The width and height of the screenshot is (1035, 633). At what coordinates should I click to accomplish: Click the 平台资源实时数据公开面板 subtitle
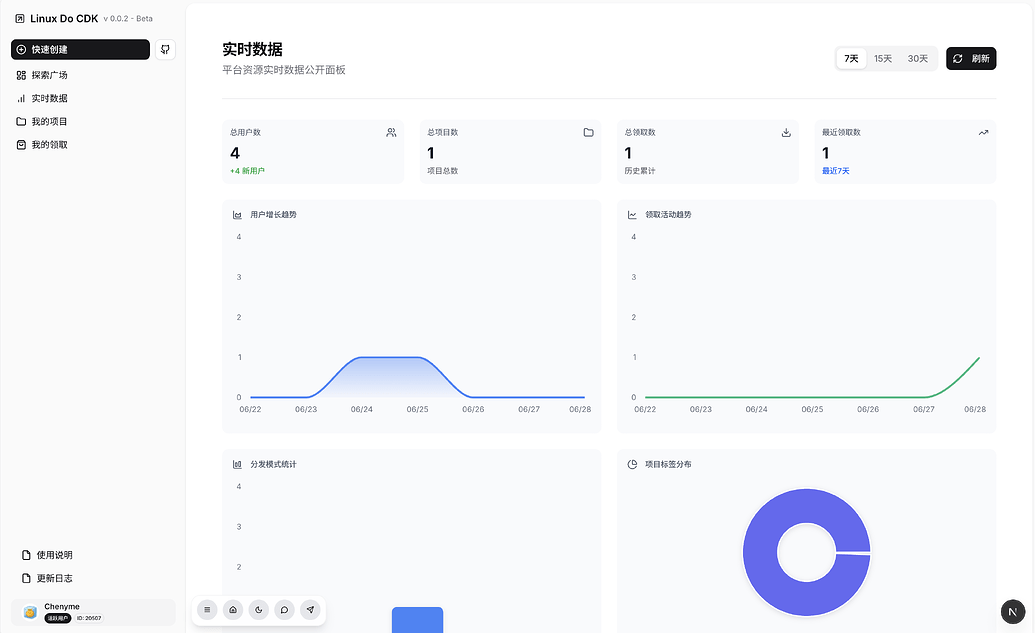click(x=284, y=70)
